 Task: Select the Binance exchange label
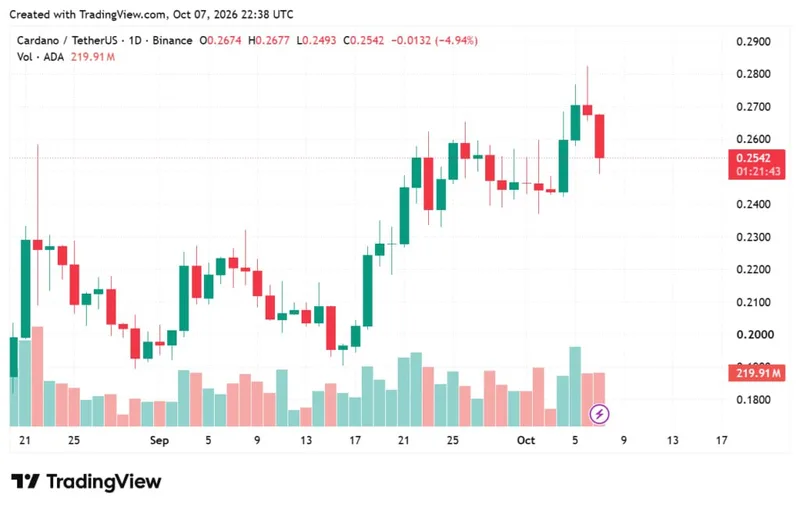[x=172, y=40]
